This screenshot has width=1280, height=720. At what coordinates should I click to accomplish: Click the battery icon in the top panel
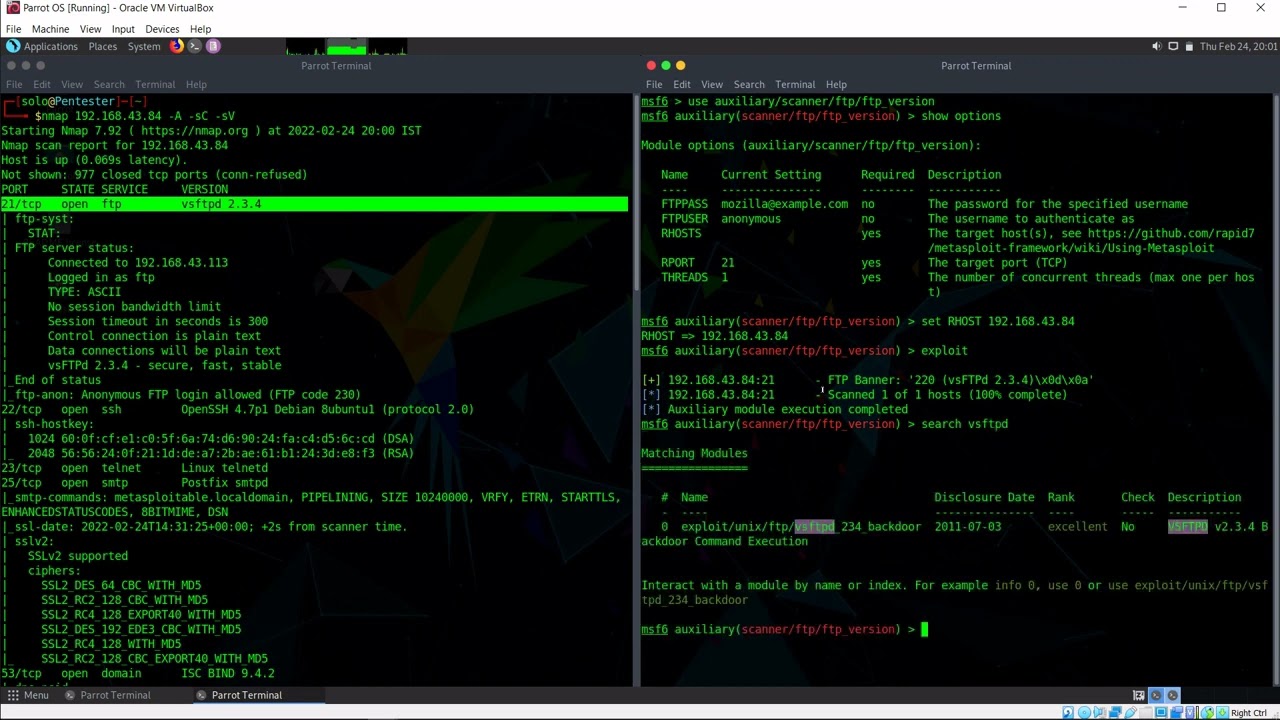click(1189, 46)
